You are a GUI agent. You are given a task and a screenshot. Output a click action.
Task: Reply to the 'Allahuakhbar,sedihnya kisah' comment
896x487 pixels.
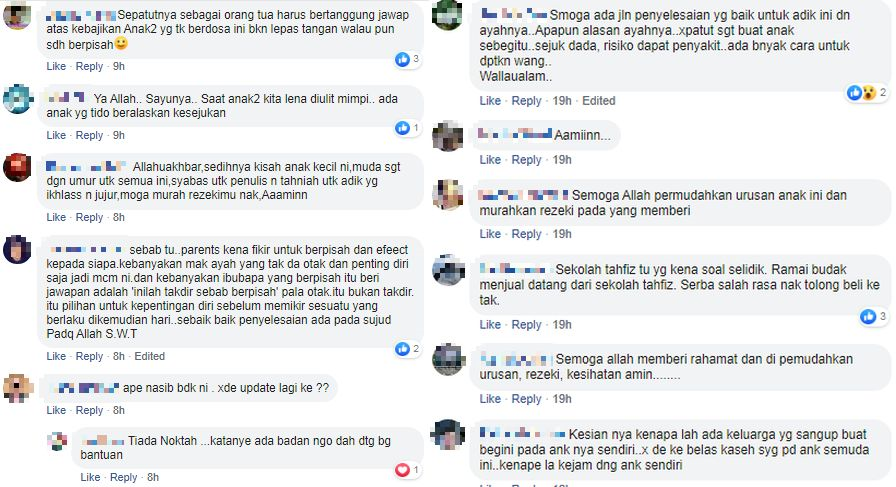point(89,217)
